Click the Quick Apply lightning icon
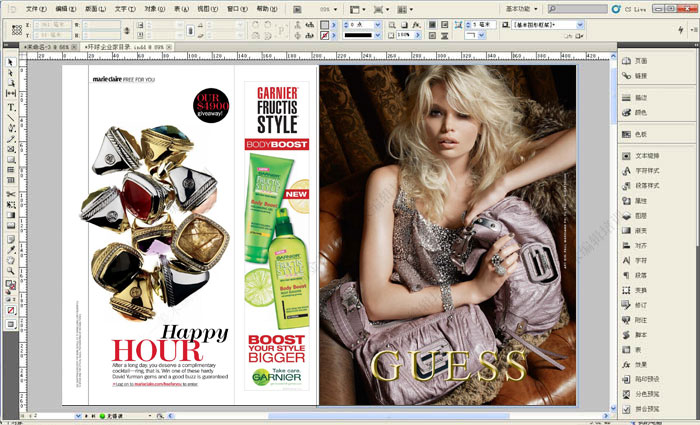This screenshot has height=425, width=700. pyautogui.click(x=680, y=29)
